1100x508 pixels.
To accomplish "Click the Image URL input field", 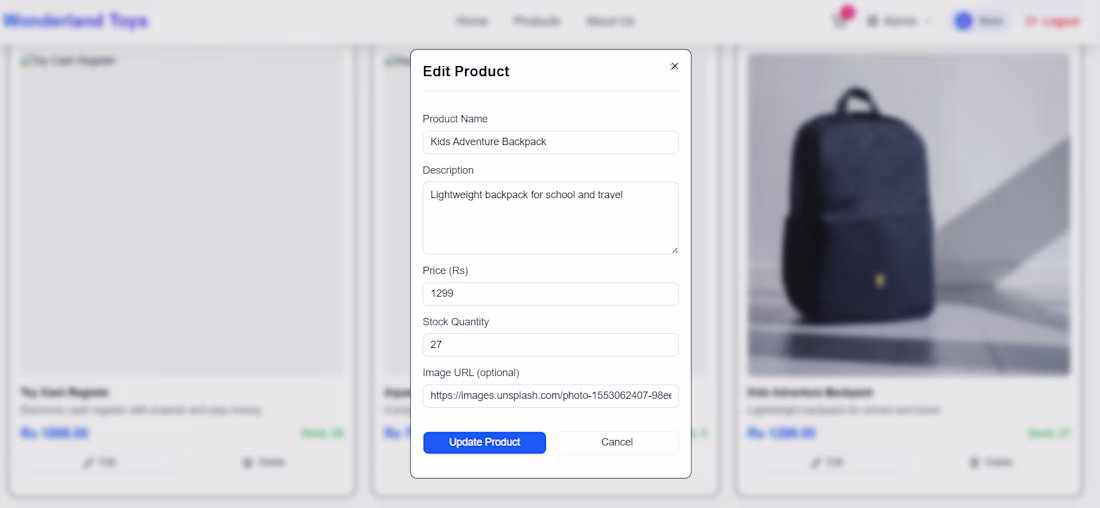I will 551,396.
